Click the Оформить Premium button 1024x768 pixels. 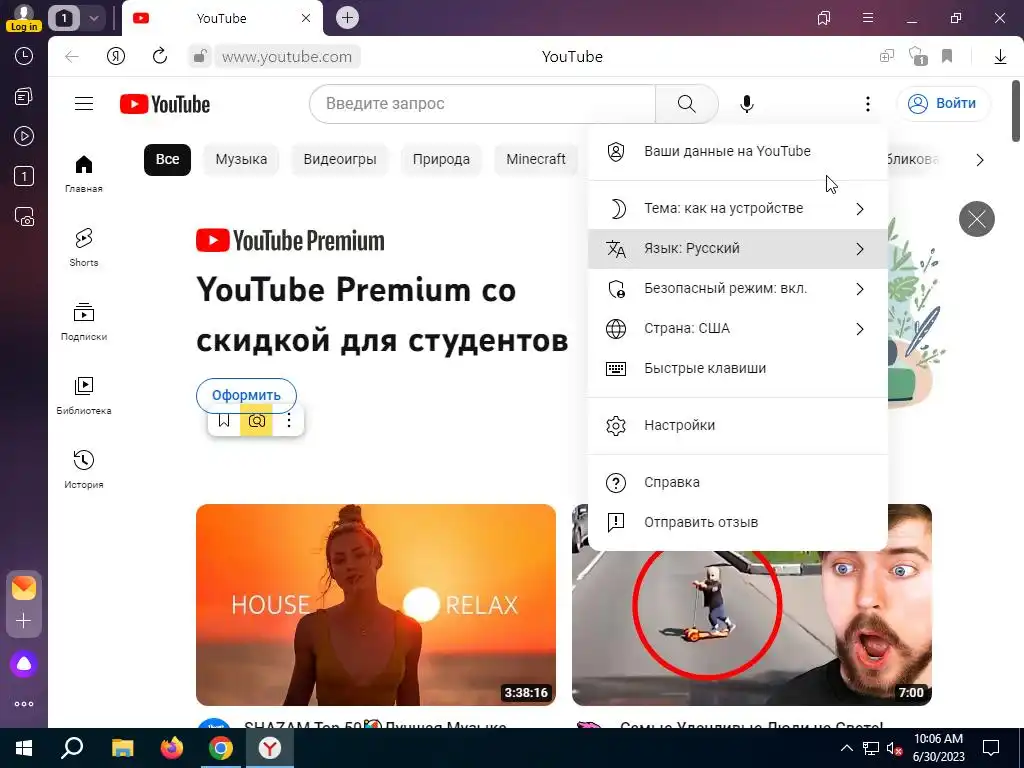[246, 395]
